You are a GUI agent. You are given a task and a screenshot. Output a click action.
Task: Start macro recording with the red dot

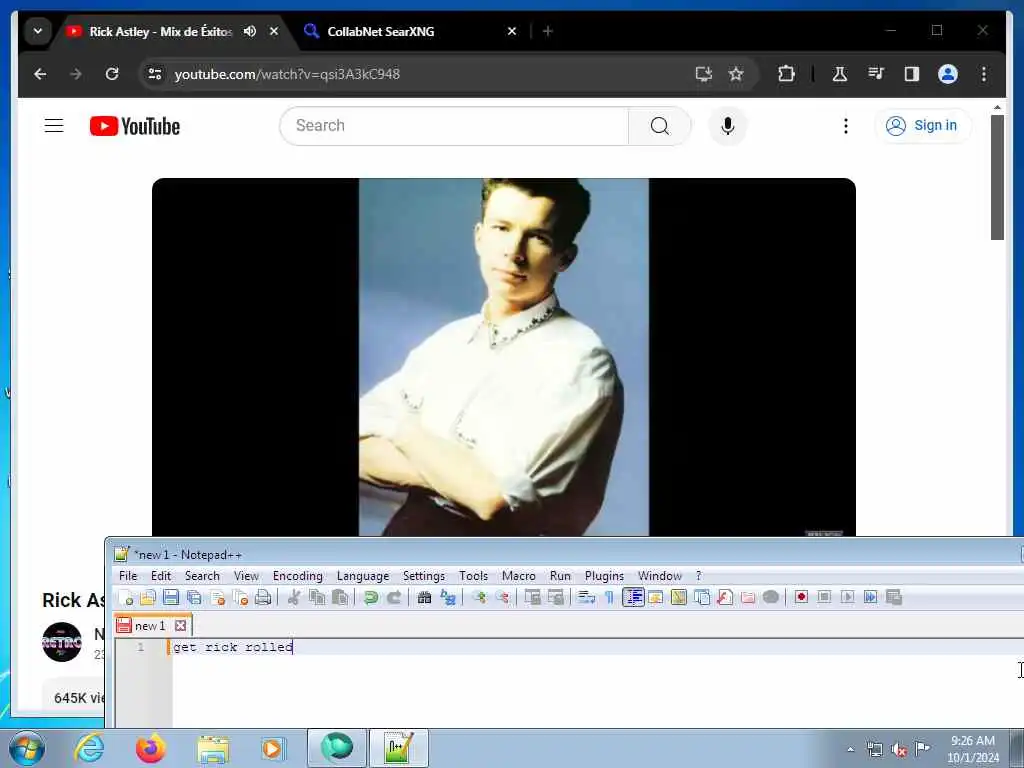[801, 598]
